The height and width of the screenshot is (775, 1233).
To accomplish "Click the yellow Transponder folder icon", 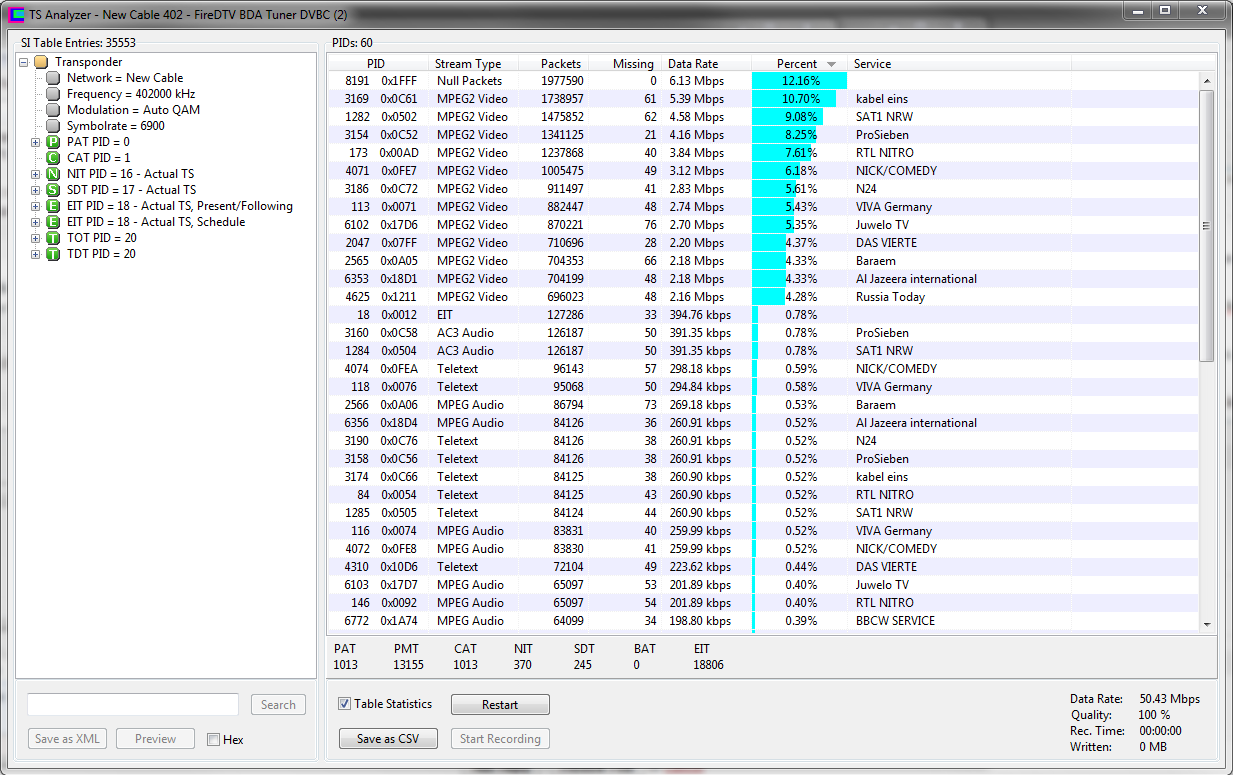I will pyautogui.click(x=40, y=62).
